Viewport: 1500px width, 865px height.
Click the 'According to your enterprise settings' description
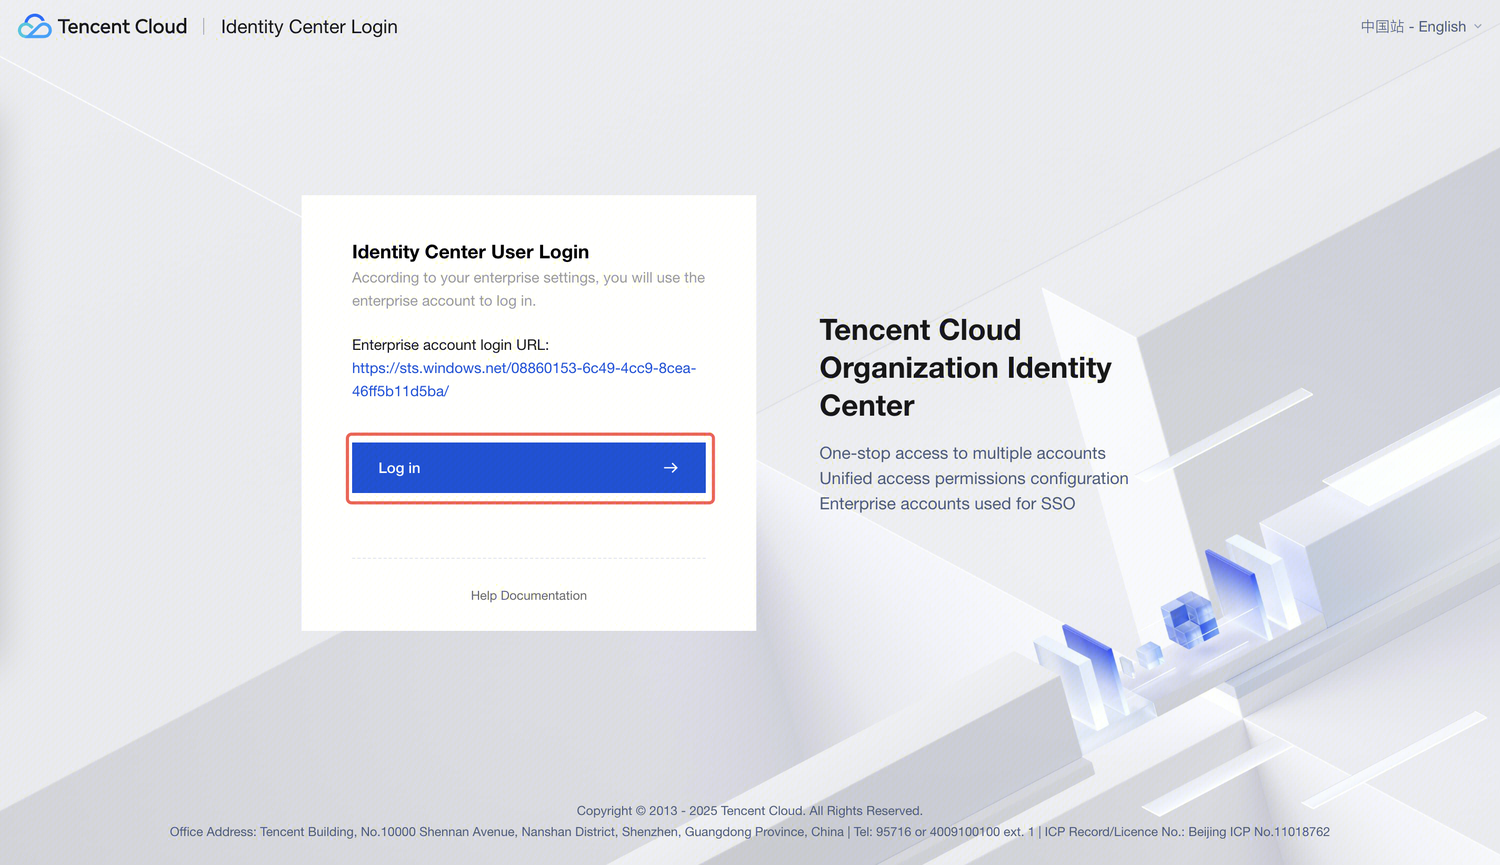[x=528, y=289]
